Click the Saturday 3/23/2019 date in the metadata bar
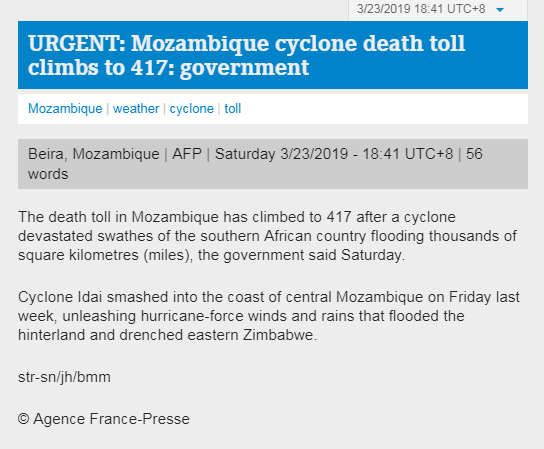This screenshot has width=544, height=449. 281,154
